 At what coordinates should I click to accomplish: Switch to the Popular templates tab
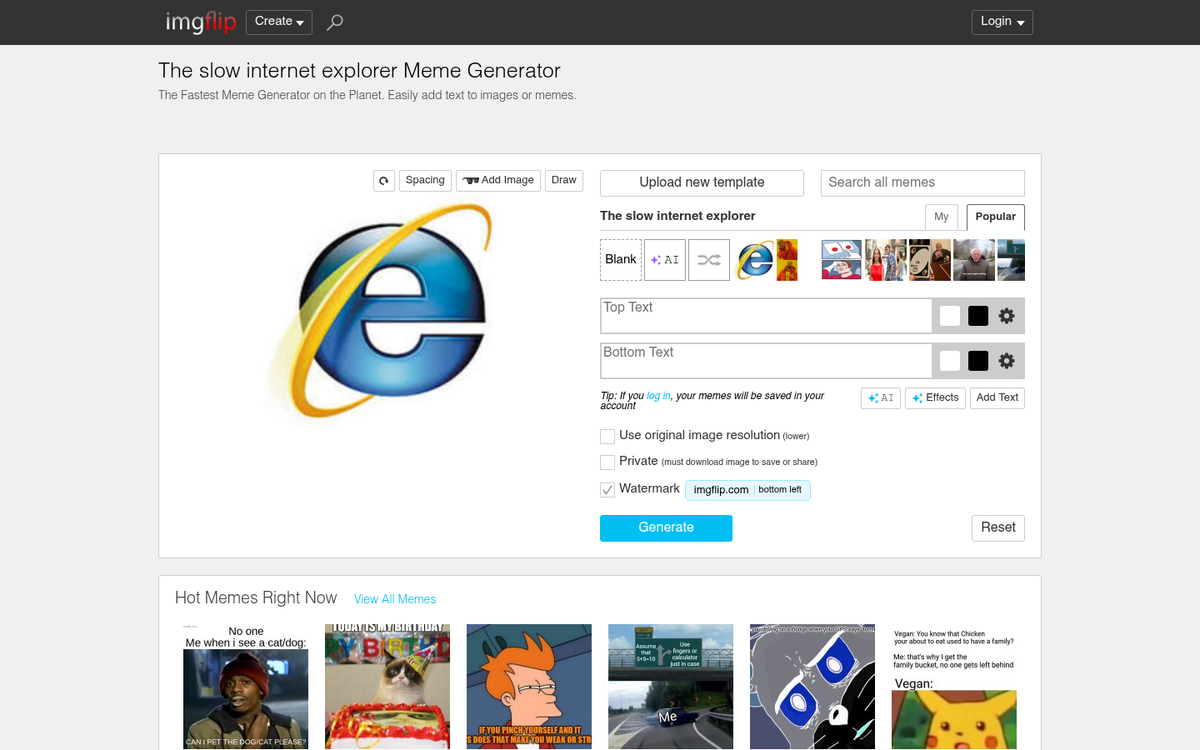click(x=995, y=217)
